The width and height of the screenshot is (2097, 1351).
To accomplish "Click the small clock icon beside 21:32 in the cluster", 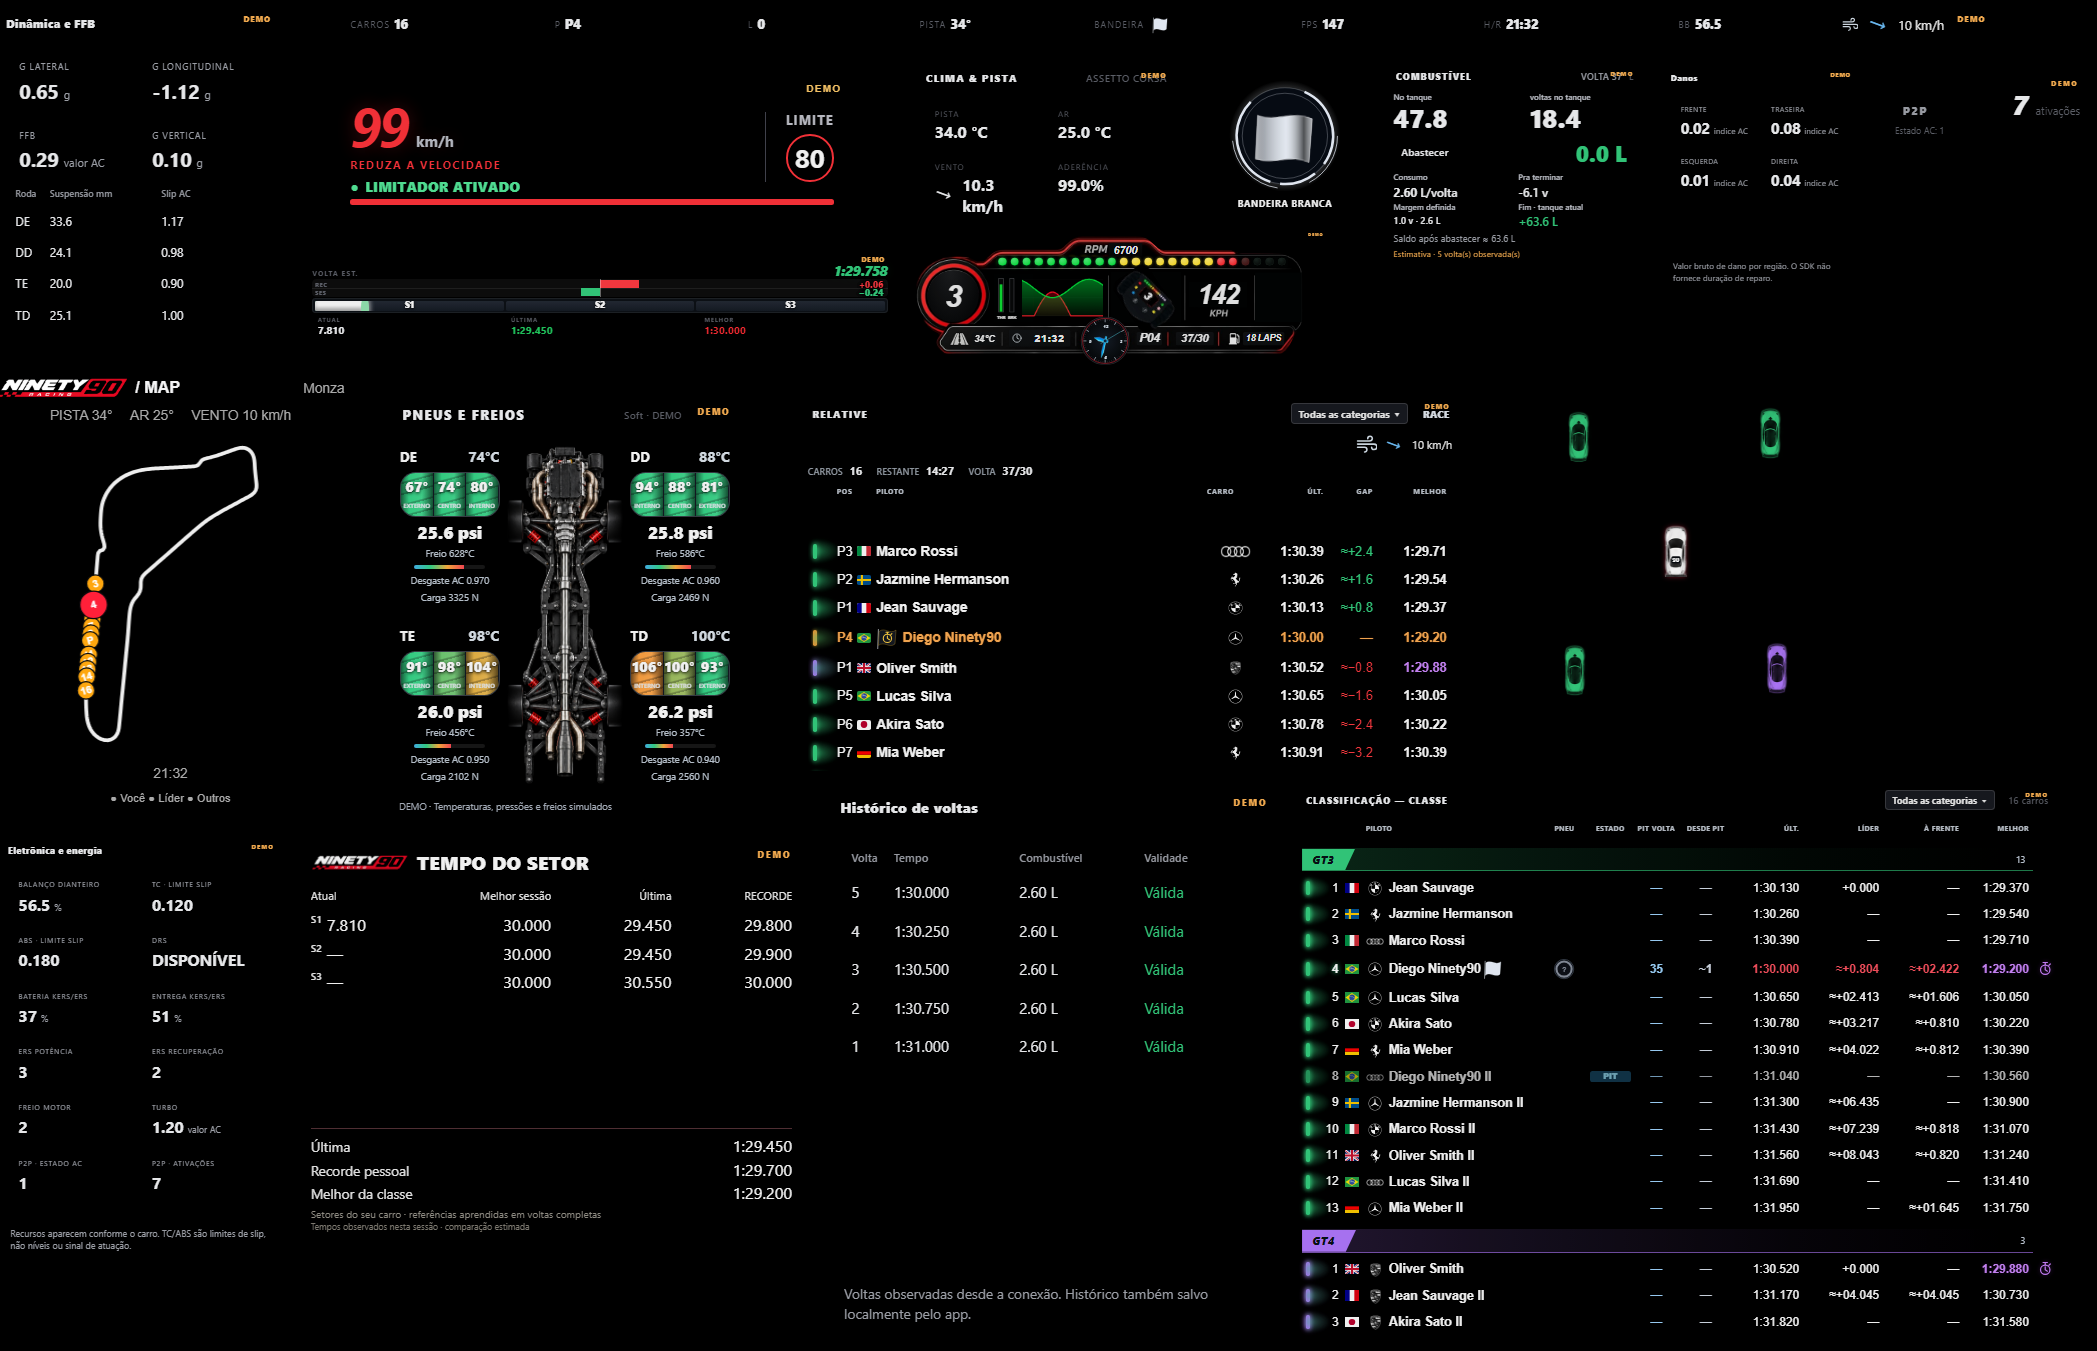I will (1017, 338).
